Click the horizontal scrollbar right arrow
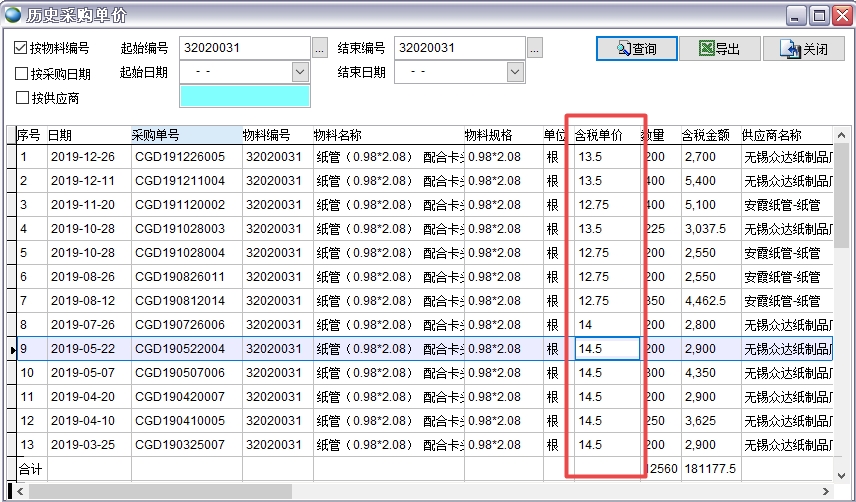The image size is (856, 502). pos(825,491)
